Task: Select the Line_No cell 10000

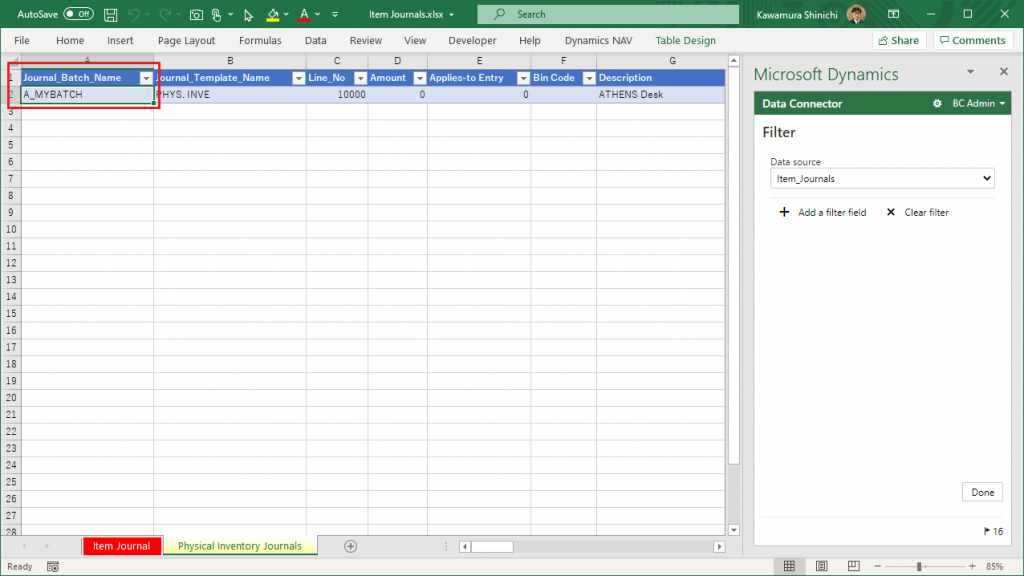Action: click(x=337, y=95)
